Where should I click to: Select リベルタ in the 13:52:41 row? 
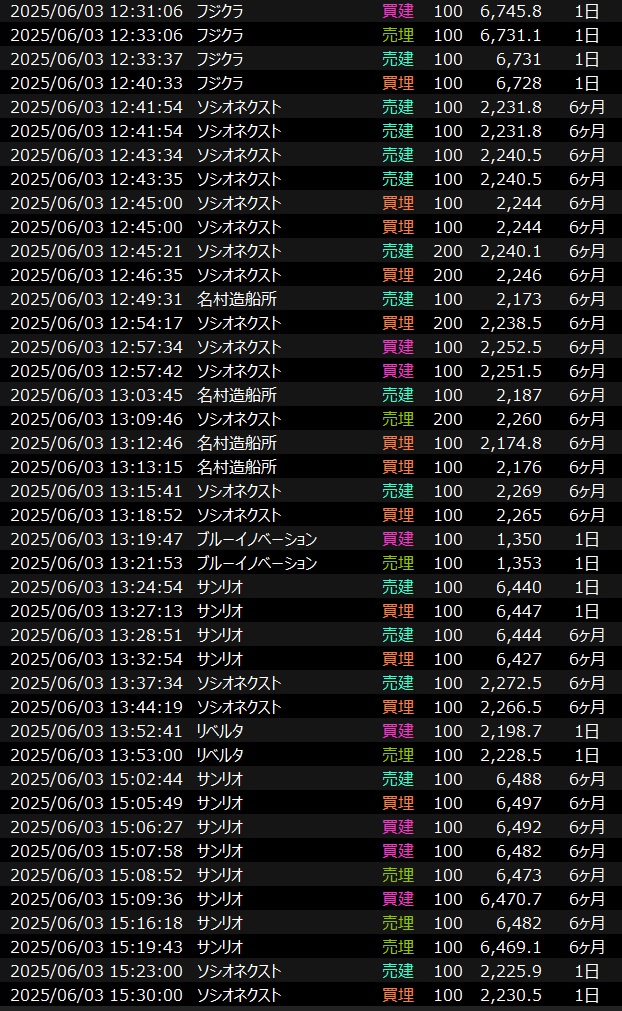pyautogui.click(x=220, y=732)
